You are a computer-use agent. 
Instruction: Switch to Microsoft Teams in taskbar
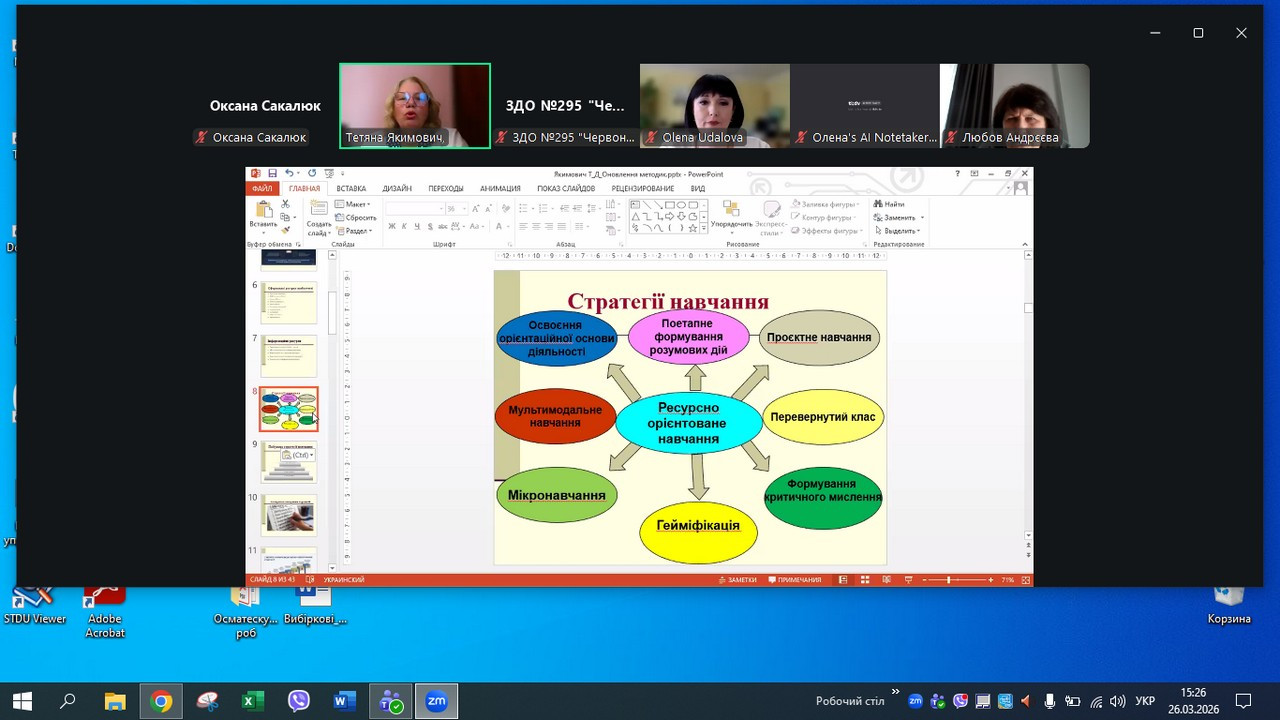coord(390,701)
